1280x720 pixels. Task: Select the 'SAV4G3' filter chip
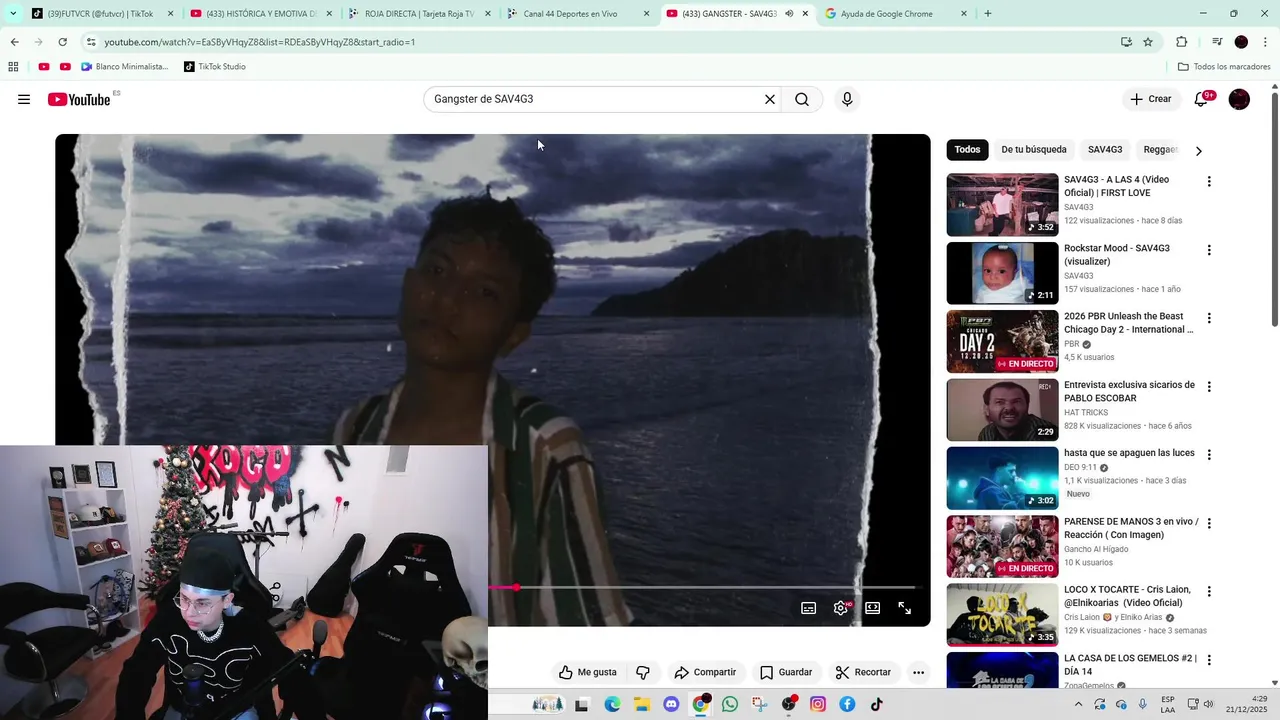[x=1105, y=150]
